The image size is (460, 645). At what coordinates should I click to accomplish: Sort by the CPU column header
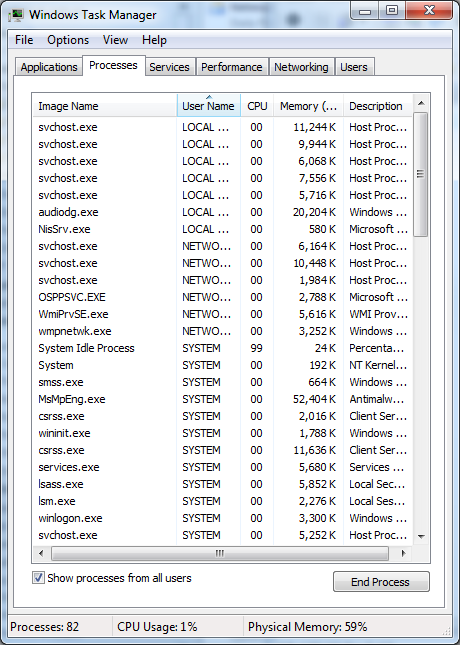pos(257,106)
